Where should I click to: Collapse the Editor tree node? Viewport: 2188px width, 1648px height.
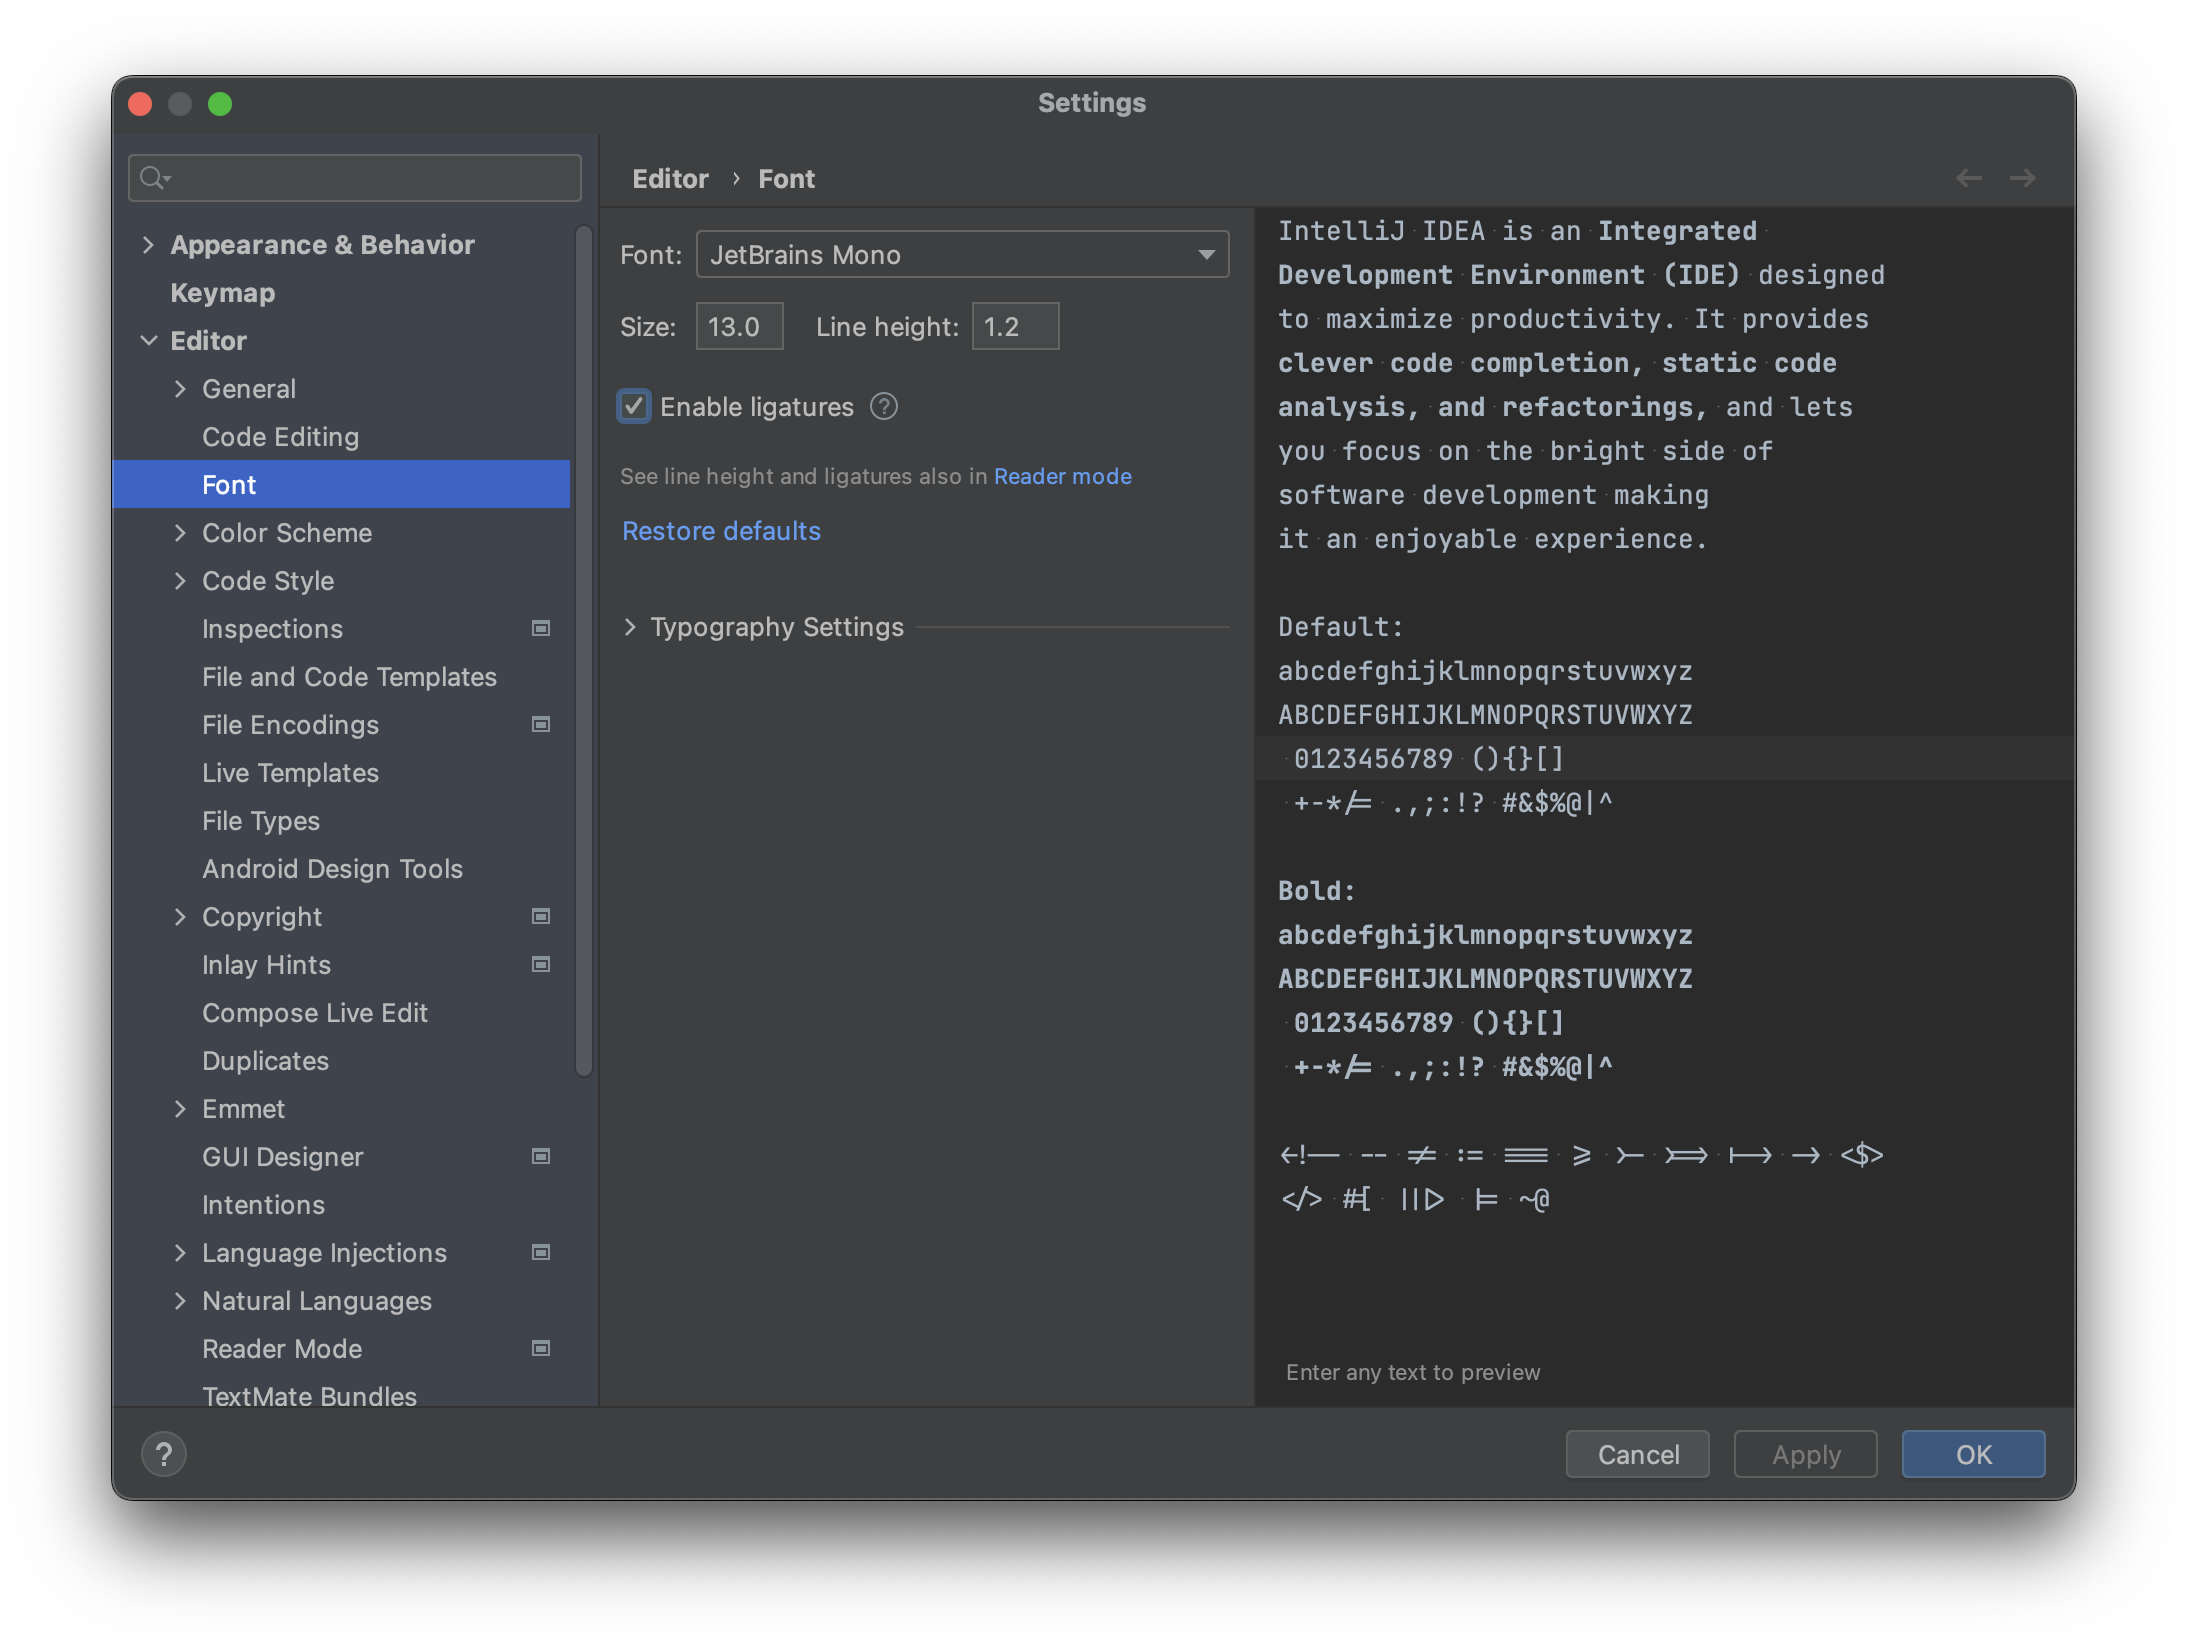point(148,341)
